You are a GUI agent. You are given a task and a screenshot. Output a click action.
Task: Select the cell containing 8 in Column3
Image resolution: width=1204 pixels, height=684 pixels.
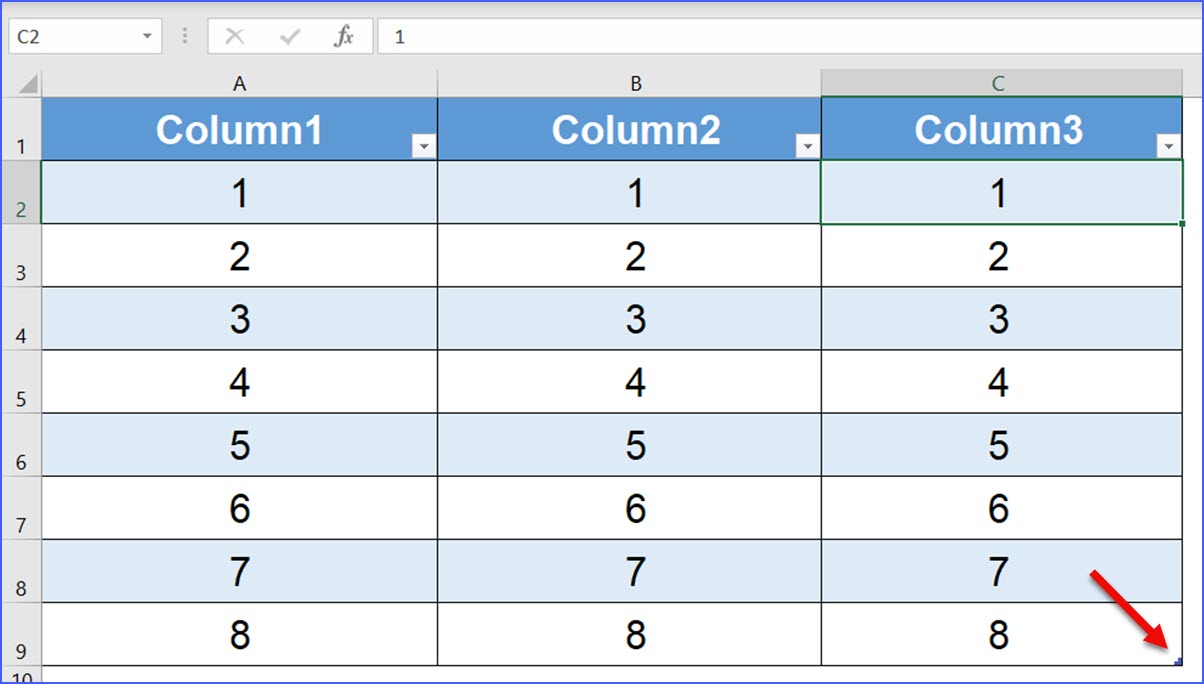point(999,633)
